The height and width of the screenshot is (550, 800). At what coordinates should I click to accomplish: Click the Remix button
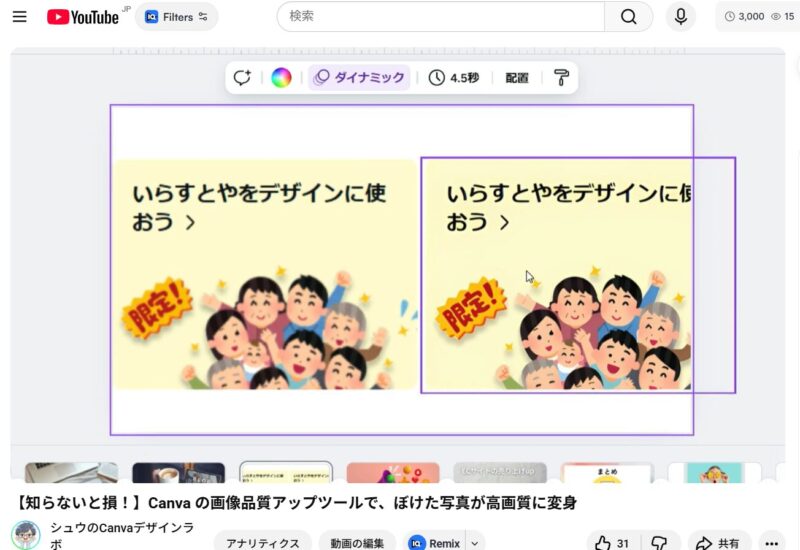434,543
